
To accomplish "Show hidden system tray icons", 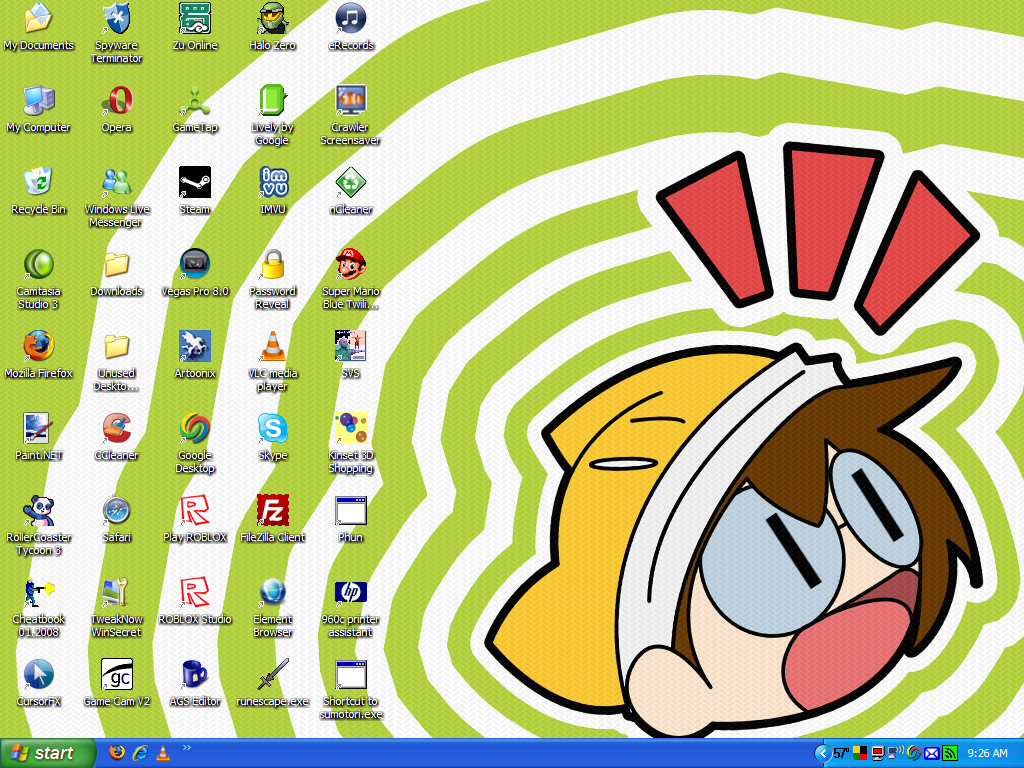I will click(822, 753).
